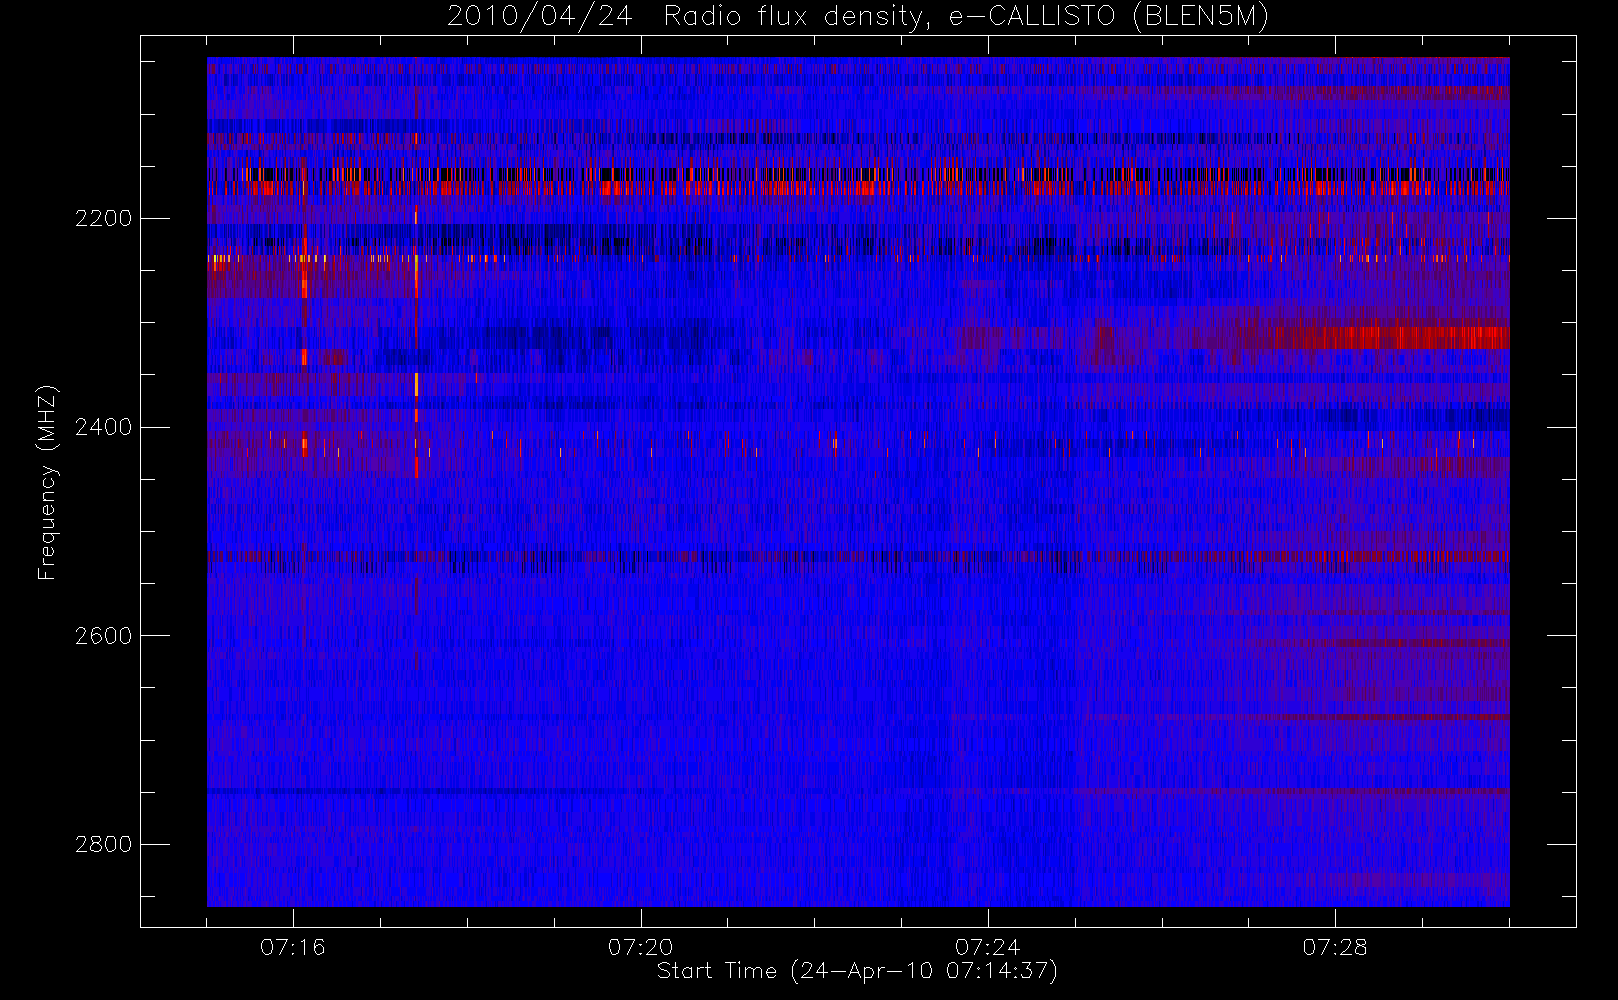Click the 2600 frequency tick label
The height and width of the screenshot is (1000, 1618).
click(x=104, y=636)
